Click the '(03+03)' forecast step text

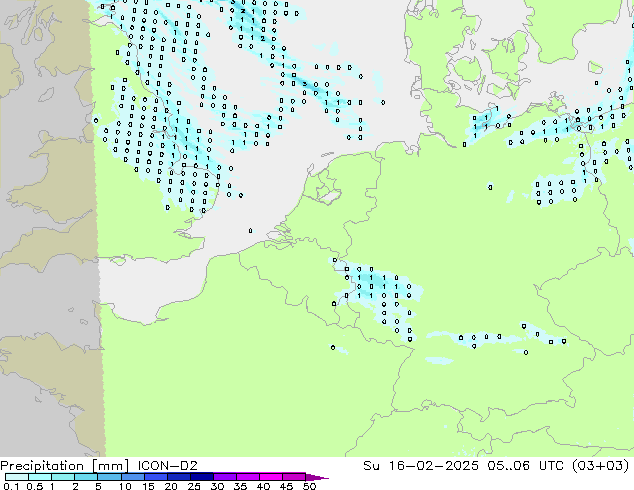[601, 466]
